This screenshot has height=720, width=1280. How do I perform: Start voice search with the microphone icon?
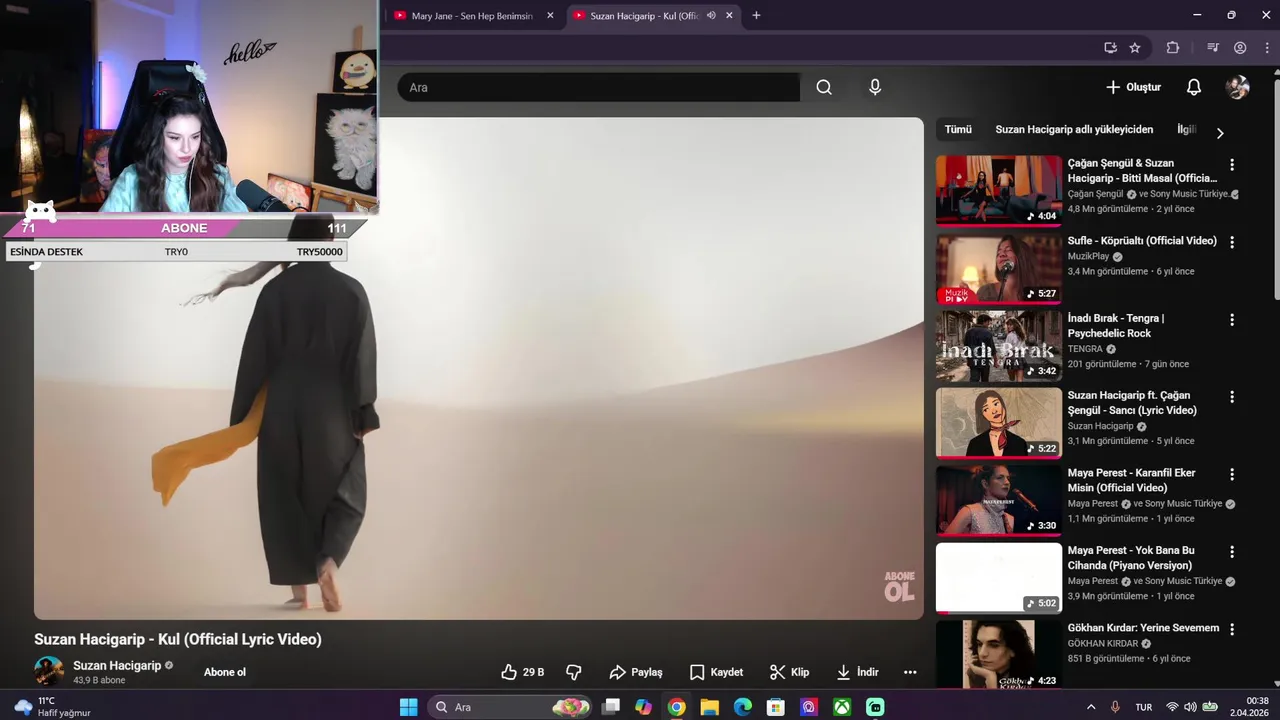click(875, 87)
